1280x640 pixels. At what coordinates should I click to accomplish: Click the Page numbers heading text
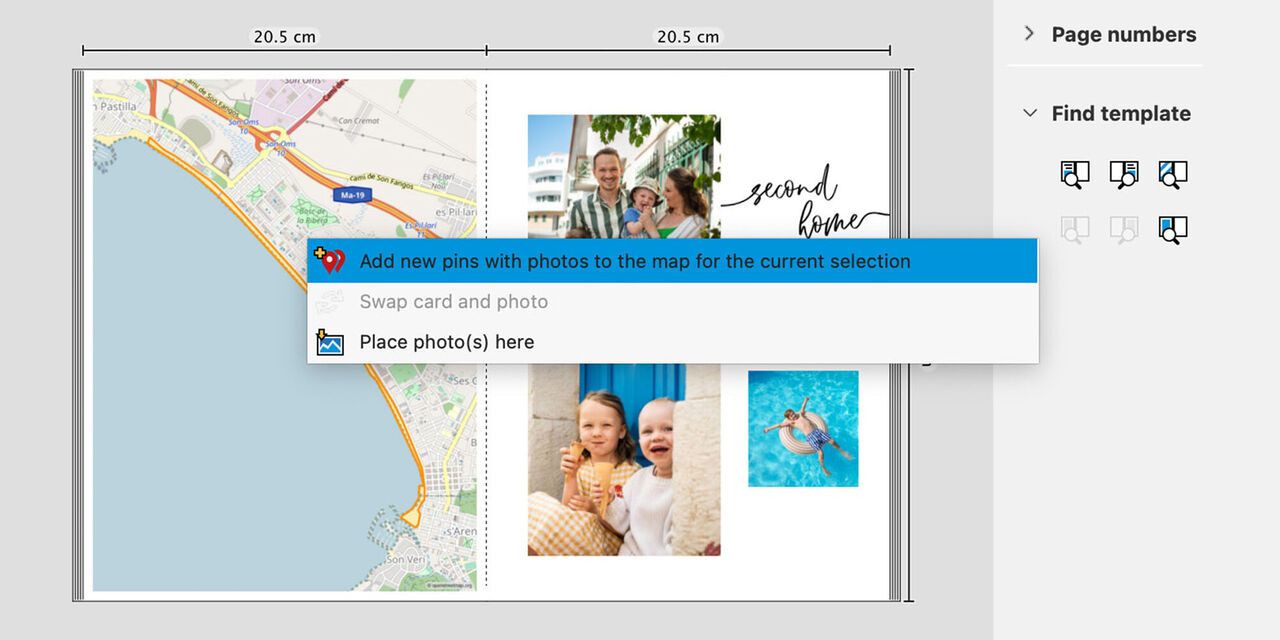click(x=1124, y=34)
